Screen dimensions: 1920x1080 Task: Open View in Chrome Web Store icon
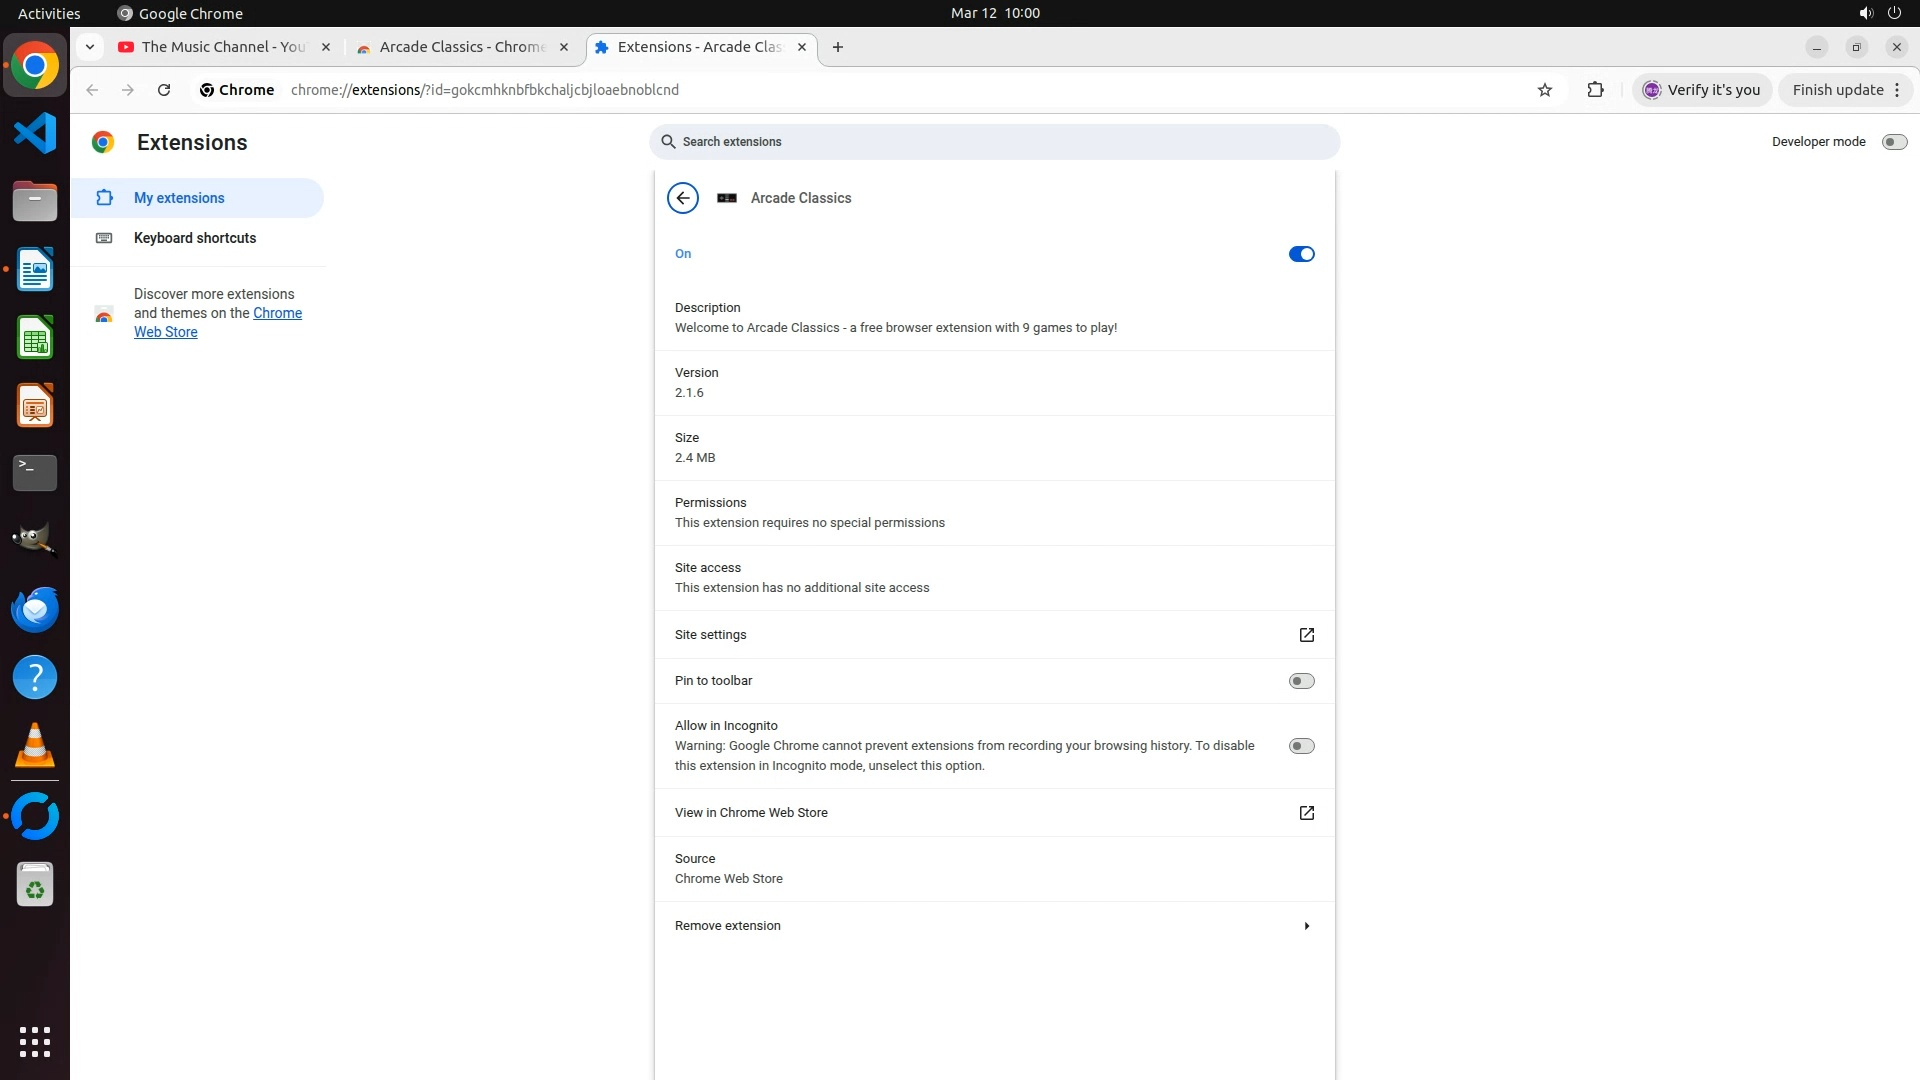tap(1306, 813)
